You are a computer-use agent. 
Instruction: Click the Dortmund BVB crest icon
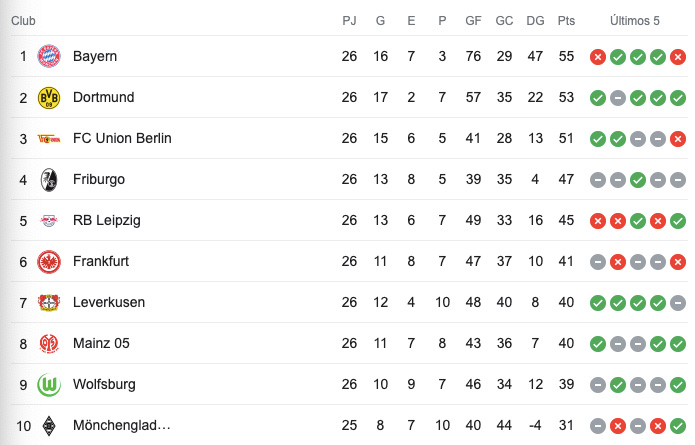tap(48, 97)
